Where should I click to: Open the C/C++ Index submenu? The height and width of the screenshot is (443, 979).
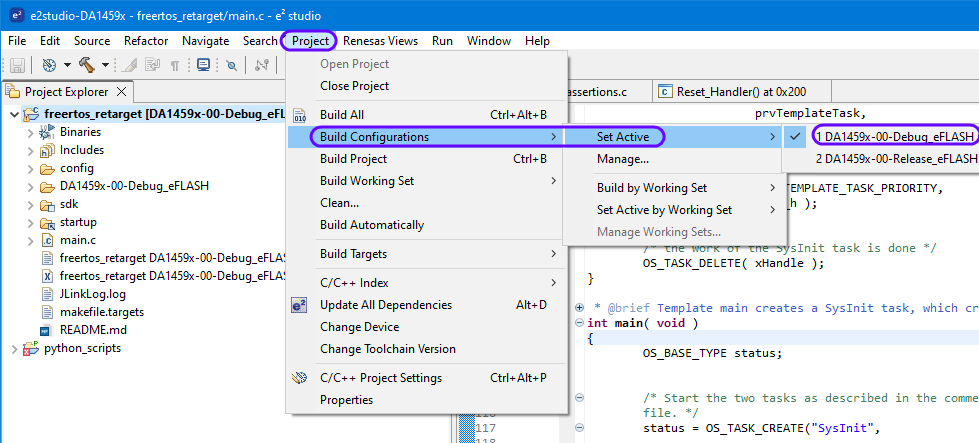point(426,283)
